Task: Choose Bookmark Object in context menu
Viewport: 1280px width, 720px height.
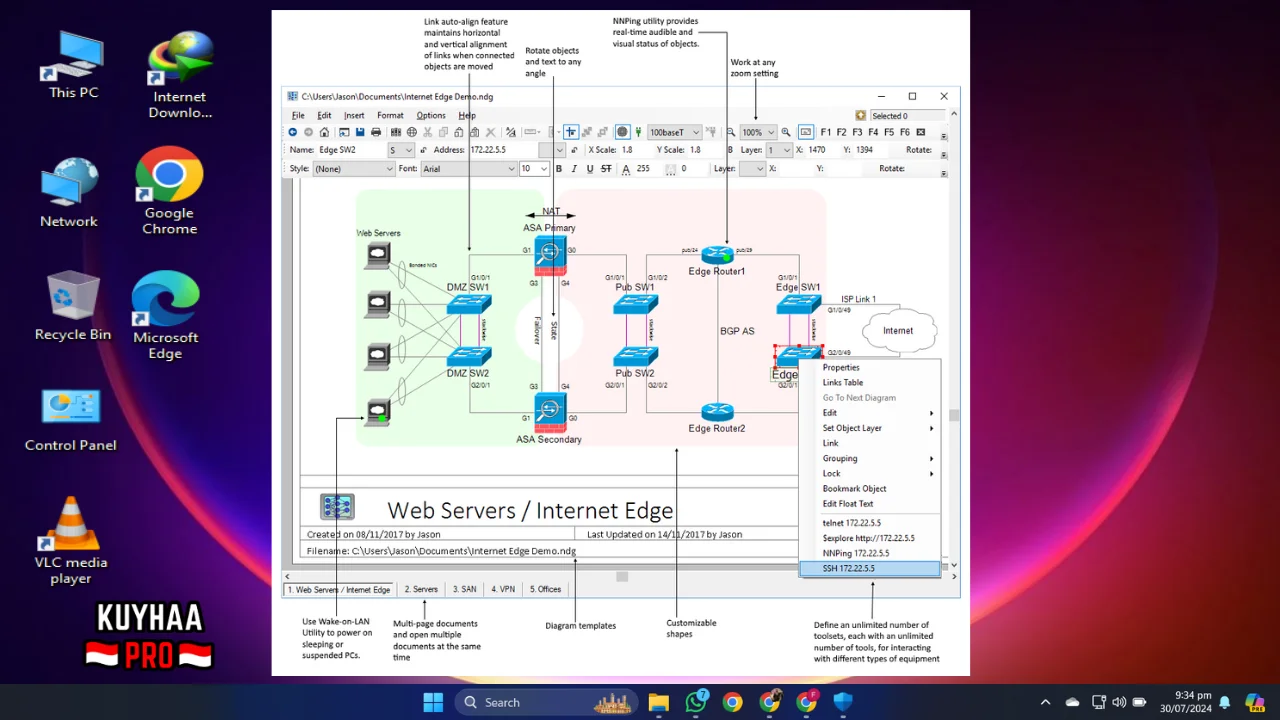Action: click(869, 488)
